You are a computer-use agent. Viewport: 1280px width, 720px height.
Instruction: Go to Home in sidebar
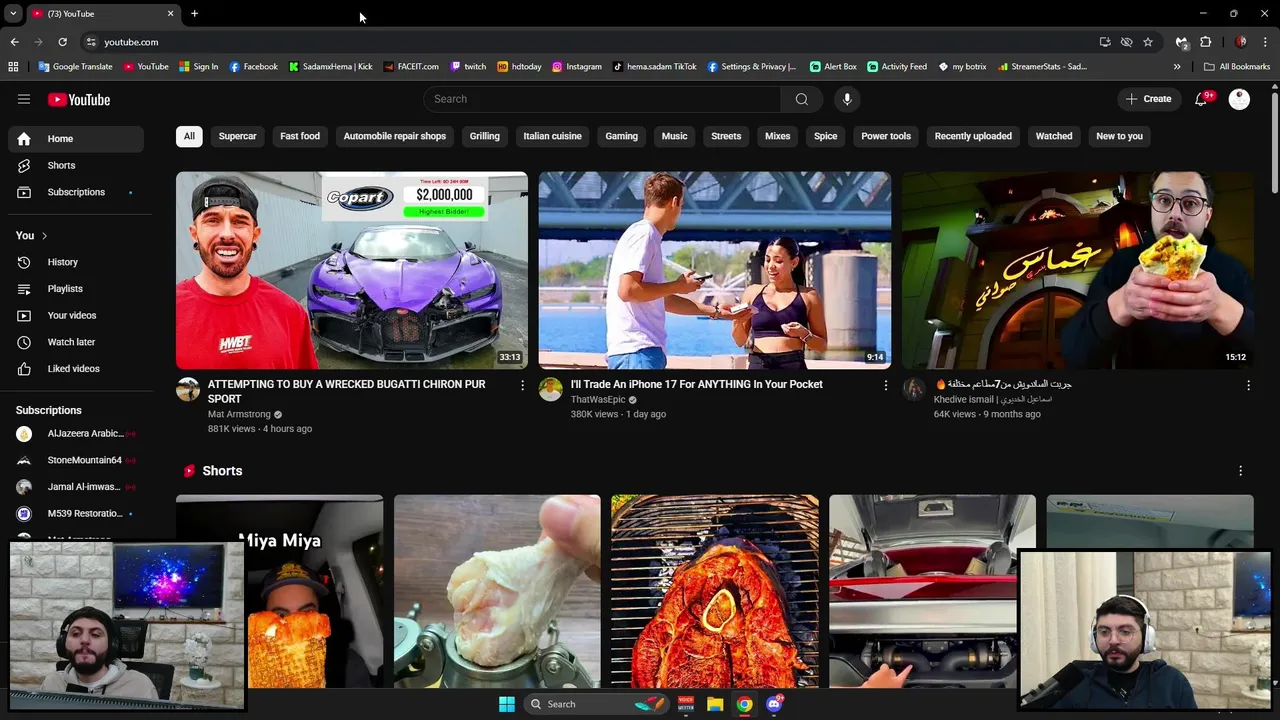[x=76, y=139]
